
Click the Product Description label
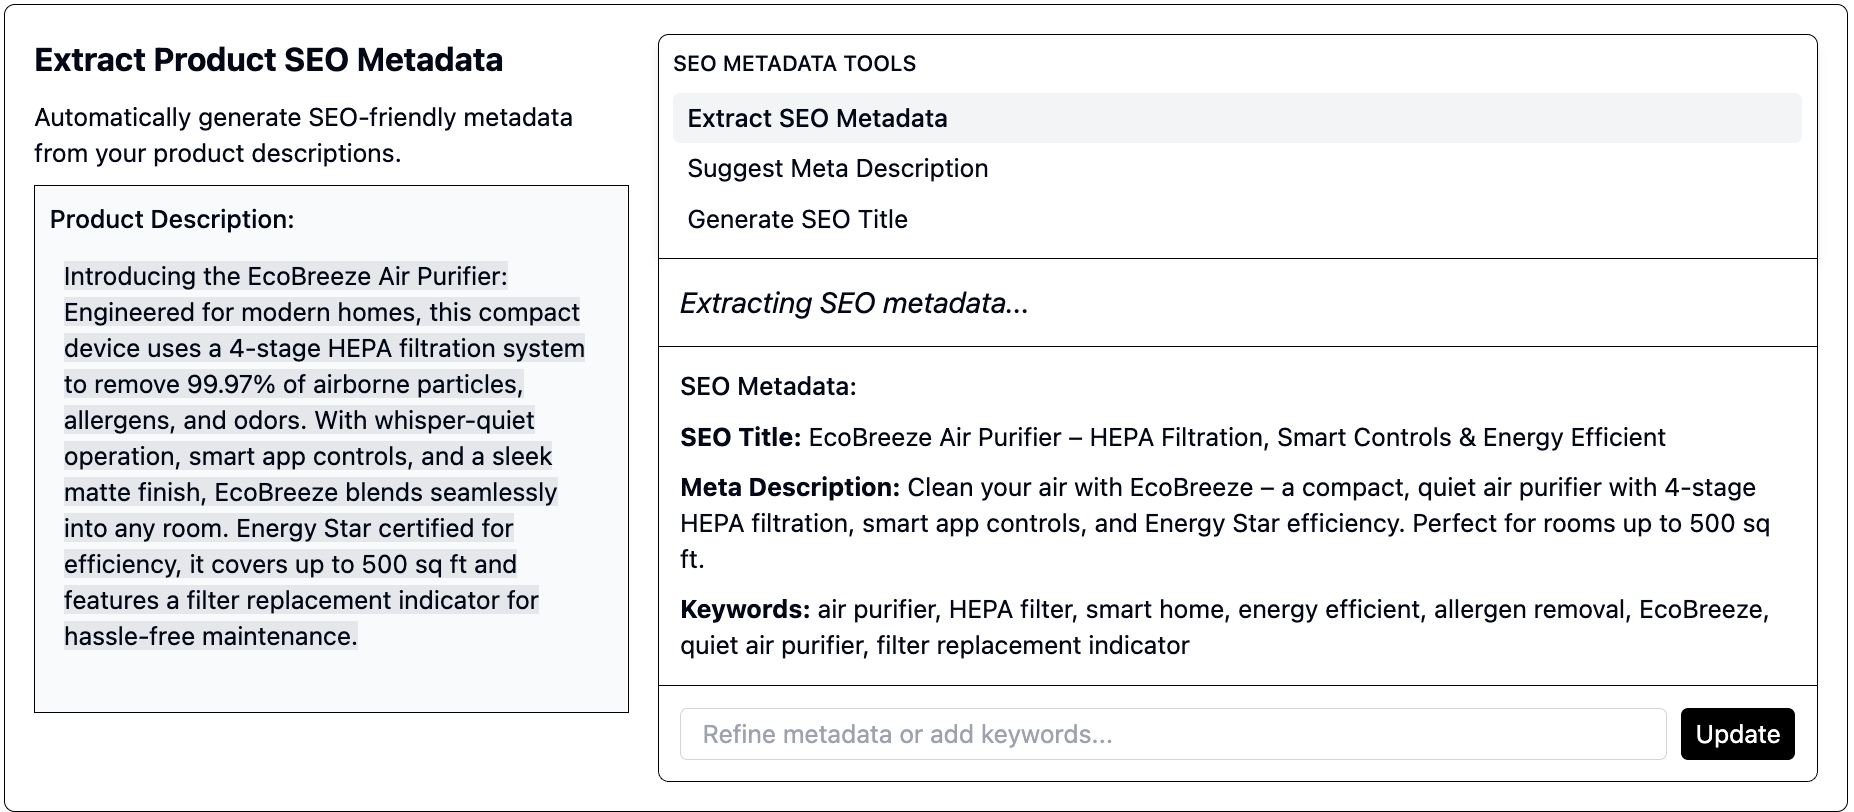pyautogui.click(x=172, y=219)
